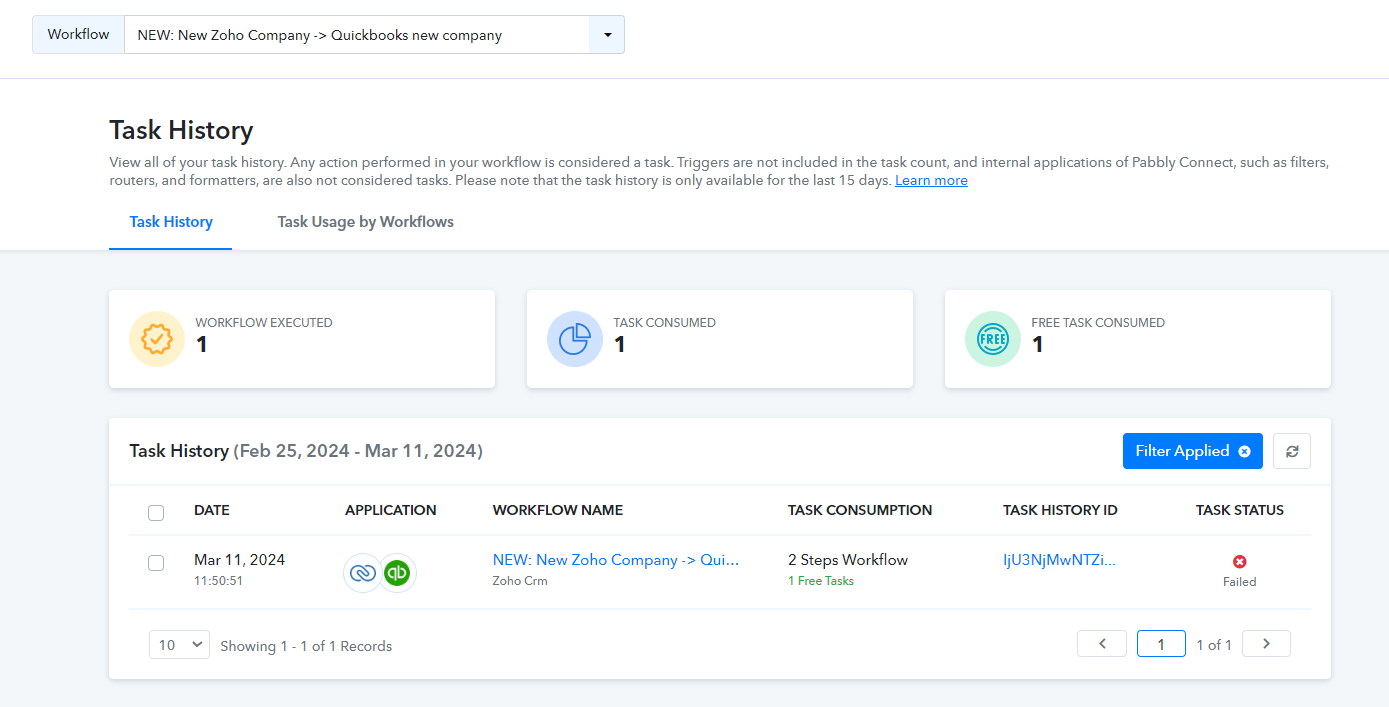
Task: Refresh the task history list
Action: click(x=1292, y=451)
